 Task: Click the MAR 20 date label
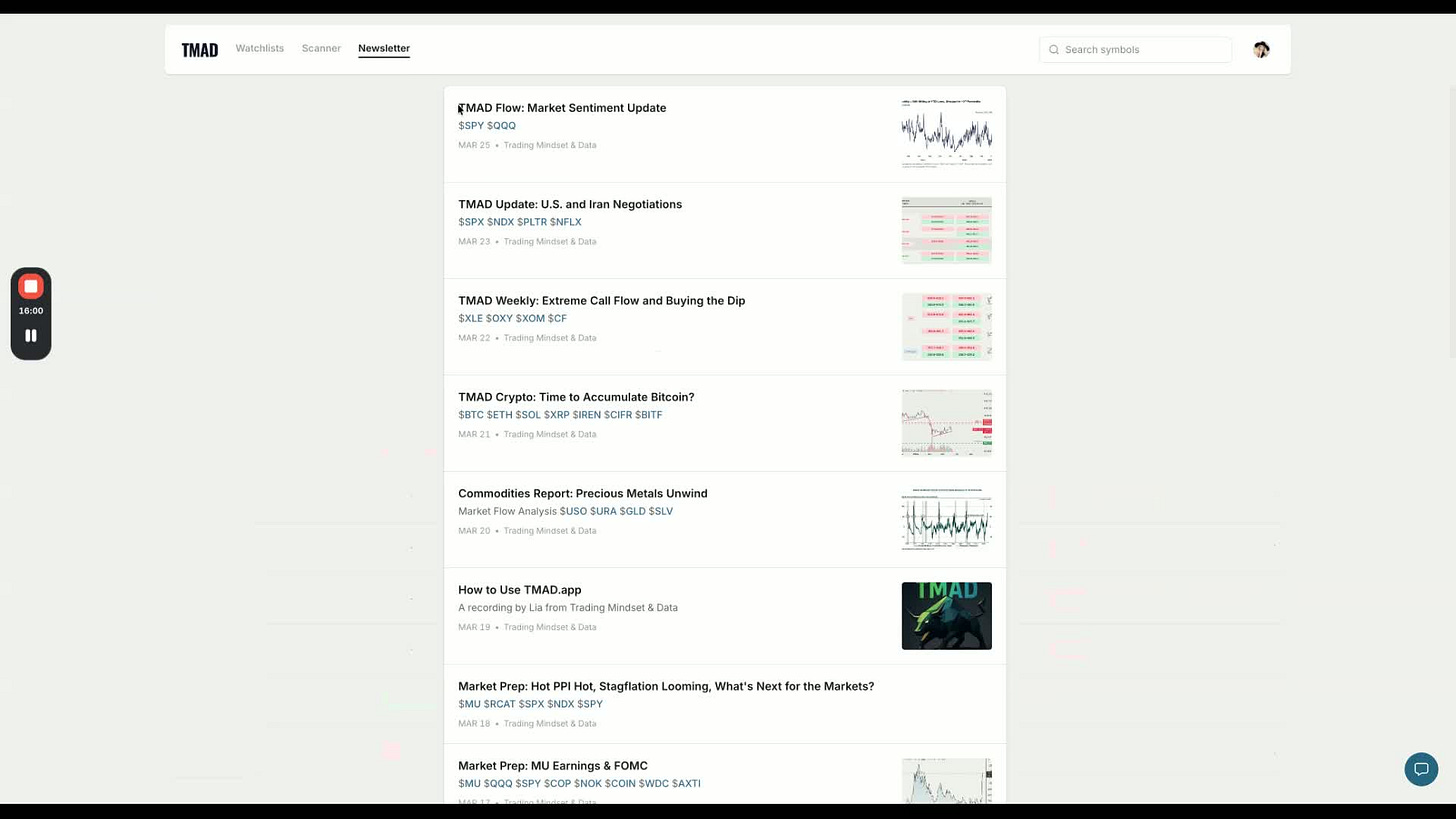click(474, 531)
